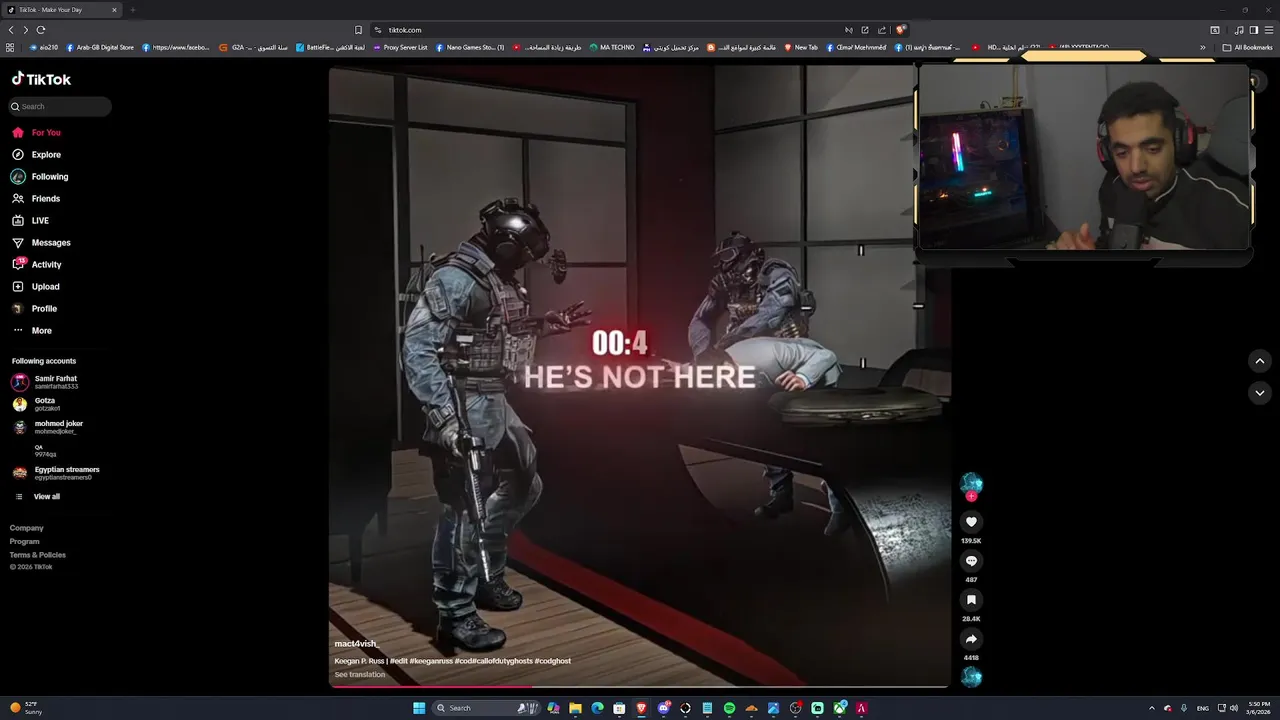1280x720 pixels.
Task: Open Samir Farhat's account
Action: point(44,382)
